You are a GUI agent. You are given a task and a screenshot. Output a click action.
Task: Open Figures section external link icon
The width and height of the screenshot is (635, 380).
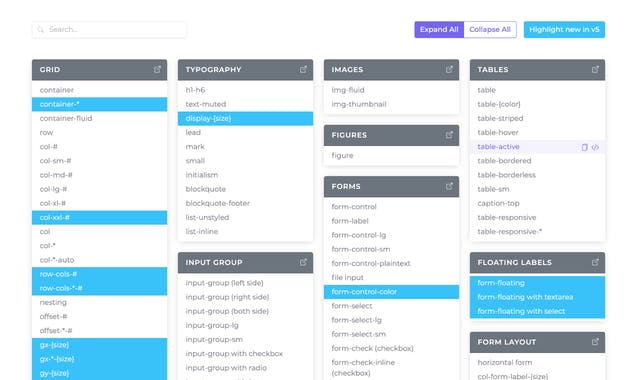click(x=450, y=135)
